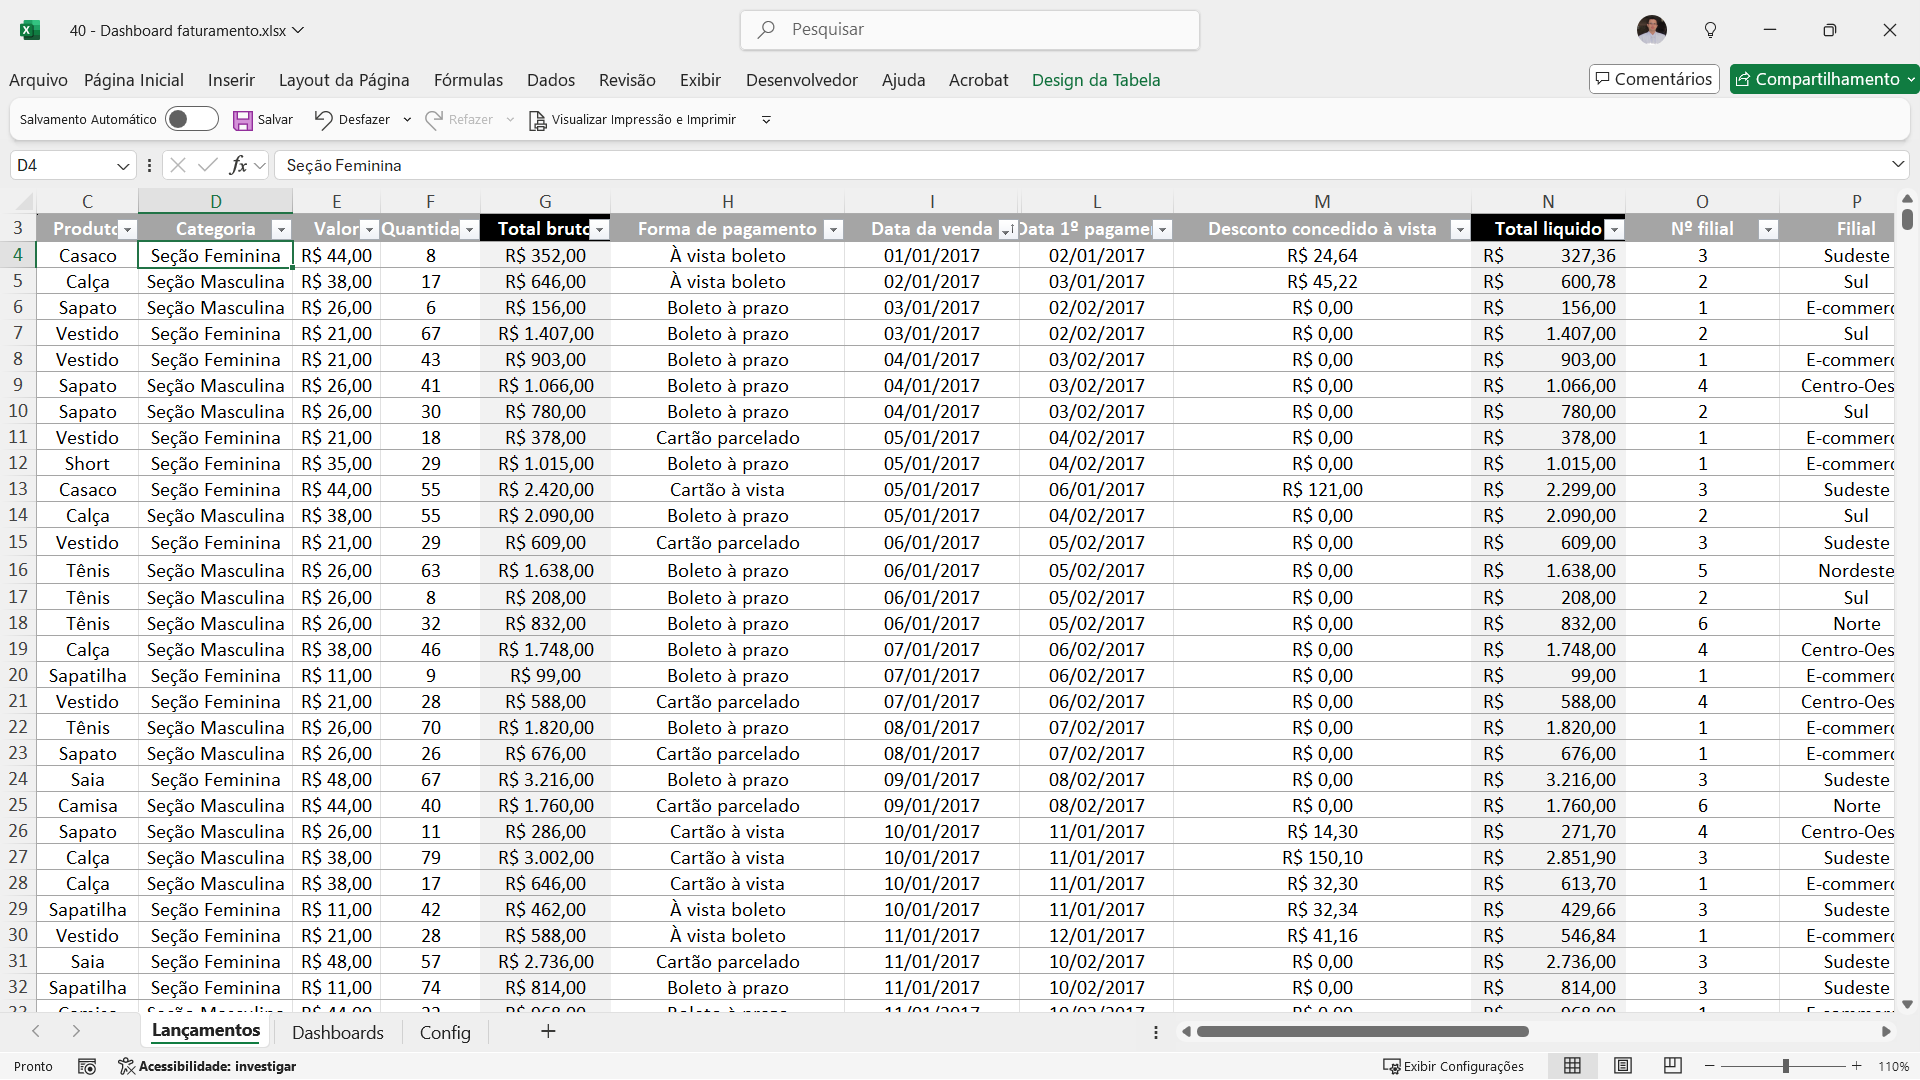Image resolution: width=1920 pixels, height=1080 pixels.
Task: Click the Normal view grid icon
Action: (1572, 1066)
